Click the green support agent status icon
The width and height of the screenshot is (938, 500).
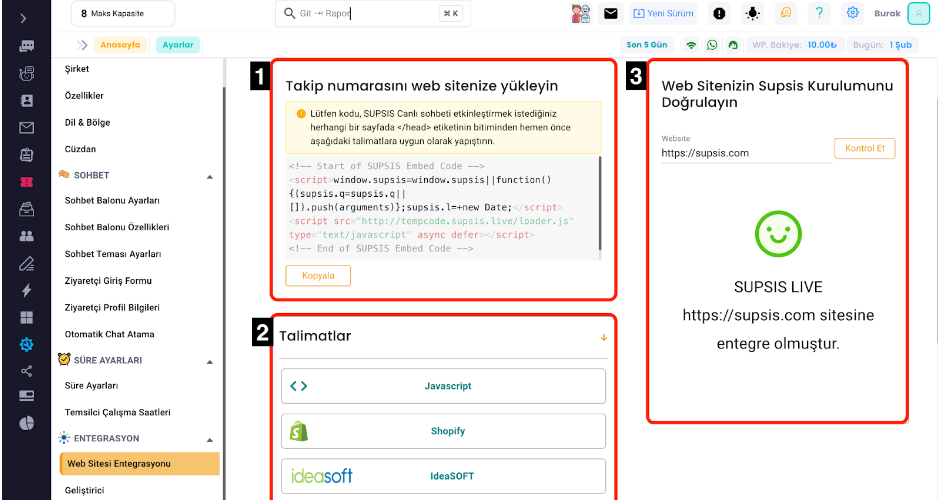click(733, 45)
